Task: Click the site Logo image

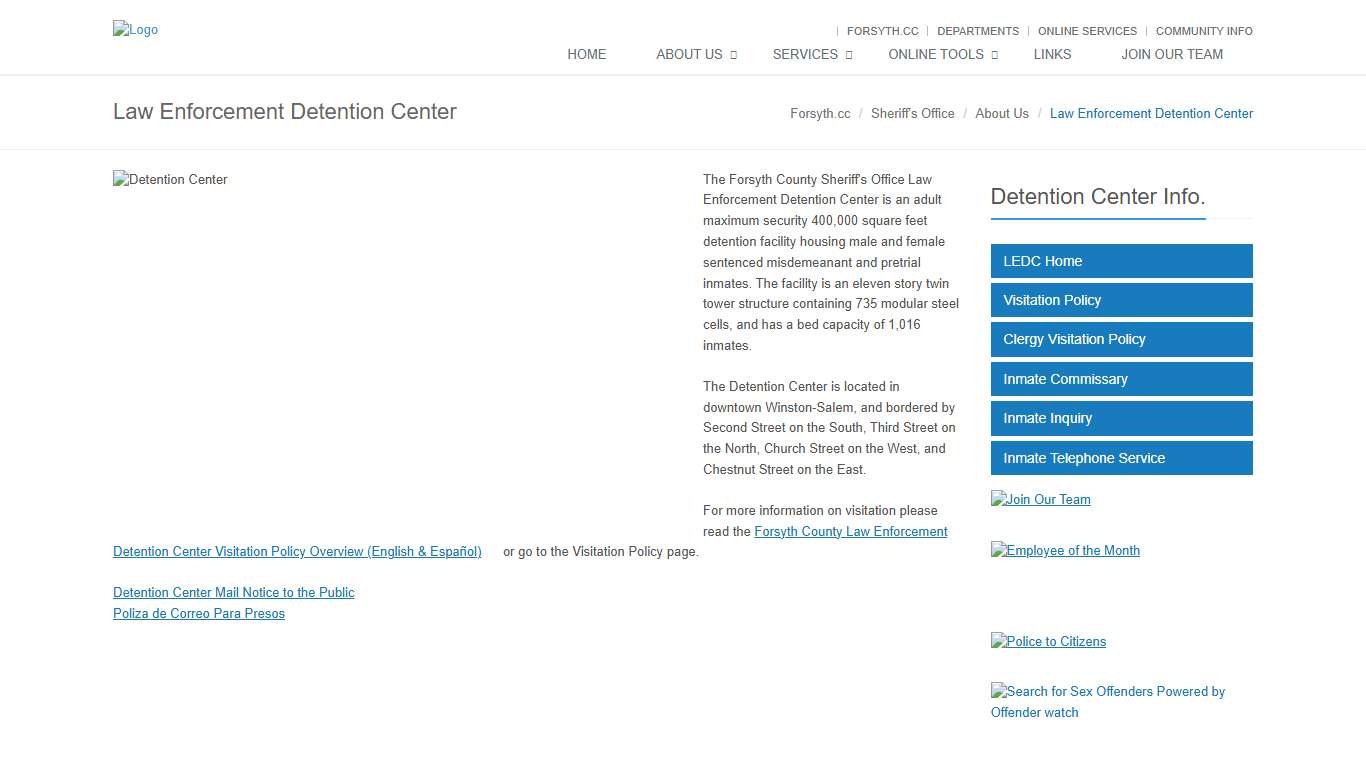Action: (135, 29)
